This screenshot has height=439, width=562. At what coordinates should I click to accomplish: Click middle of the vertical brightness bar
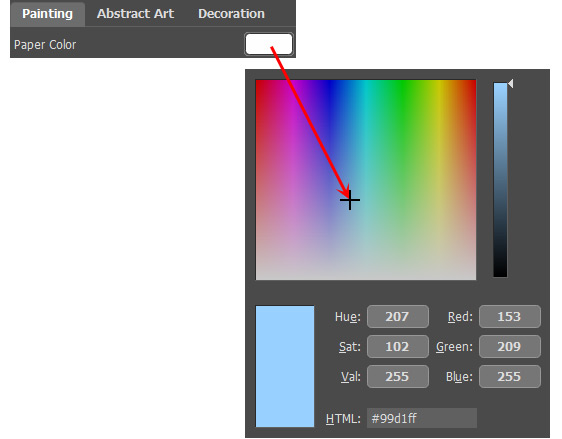tap(500, 180)
